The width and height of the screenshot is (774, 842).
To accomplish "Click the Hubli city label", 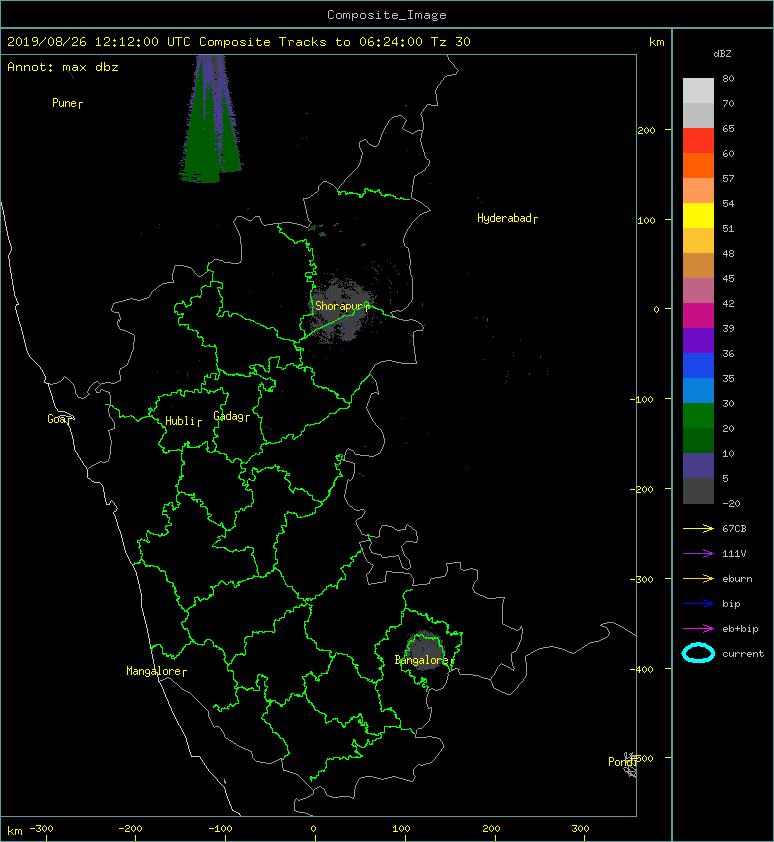I will (183, 421).
